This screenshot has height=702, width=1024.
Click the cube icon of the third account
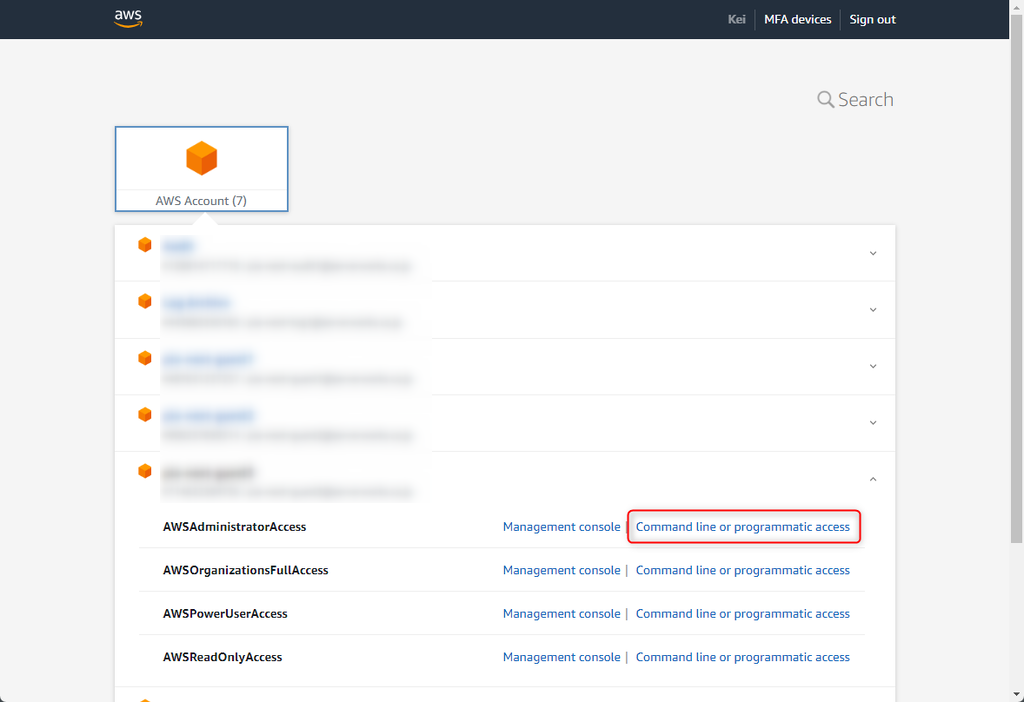145,358
